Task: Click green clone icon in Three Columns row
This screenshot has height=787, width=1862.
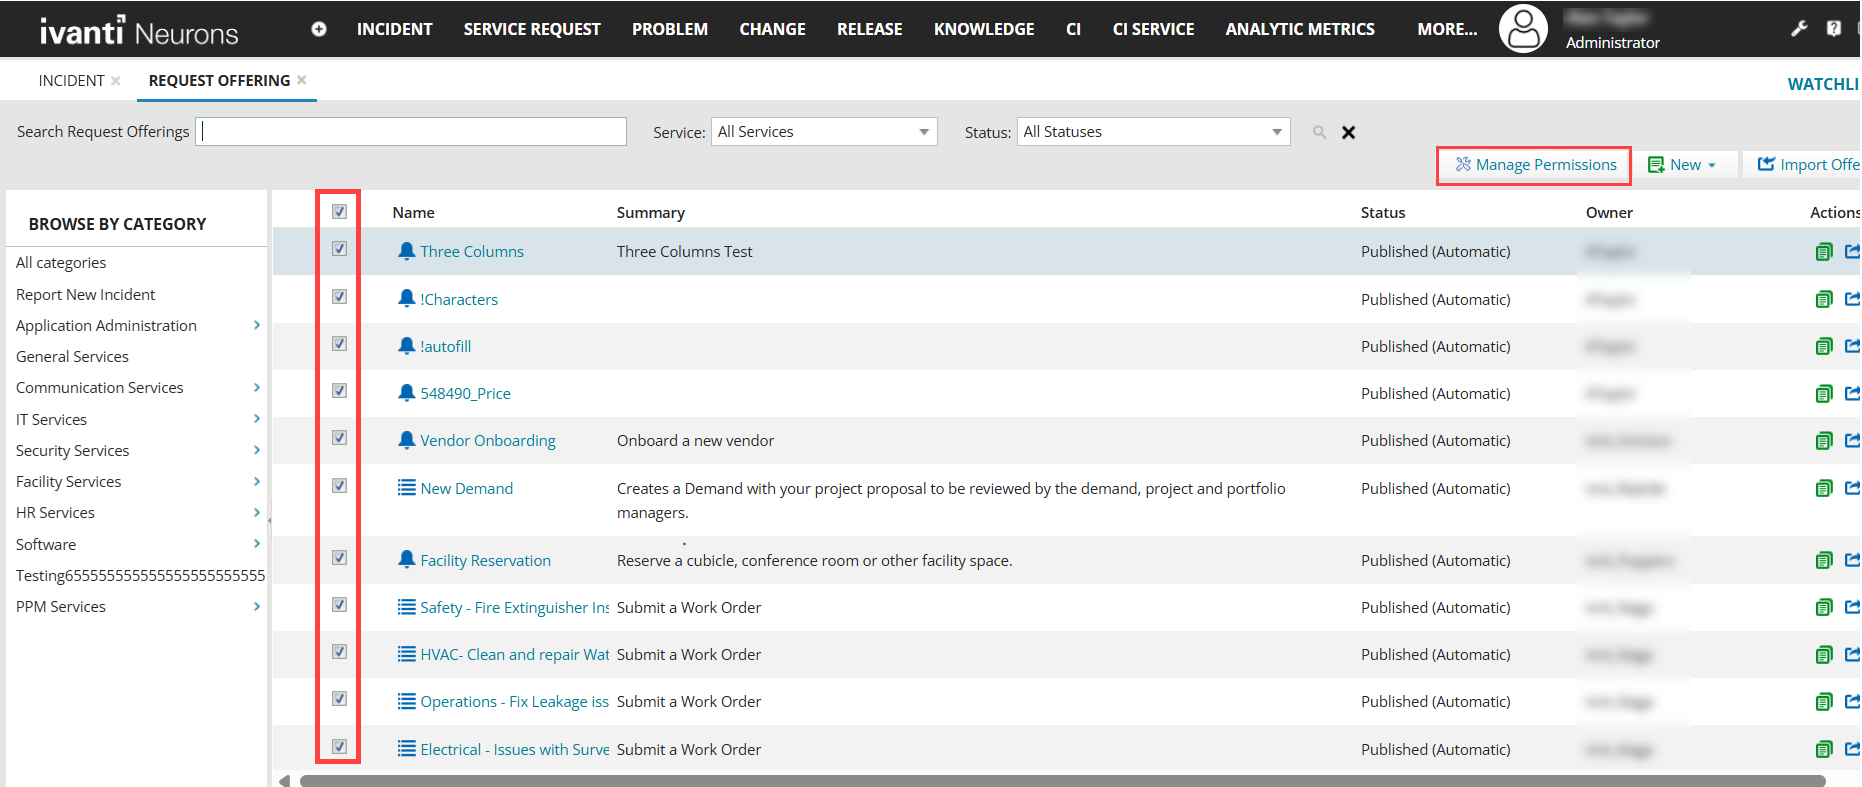Action: pyautogui.click(x=1823, y=252)
